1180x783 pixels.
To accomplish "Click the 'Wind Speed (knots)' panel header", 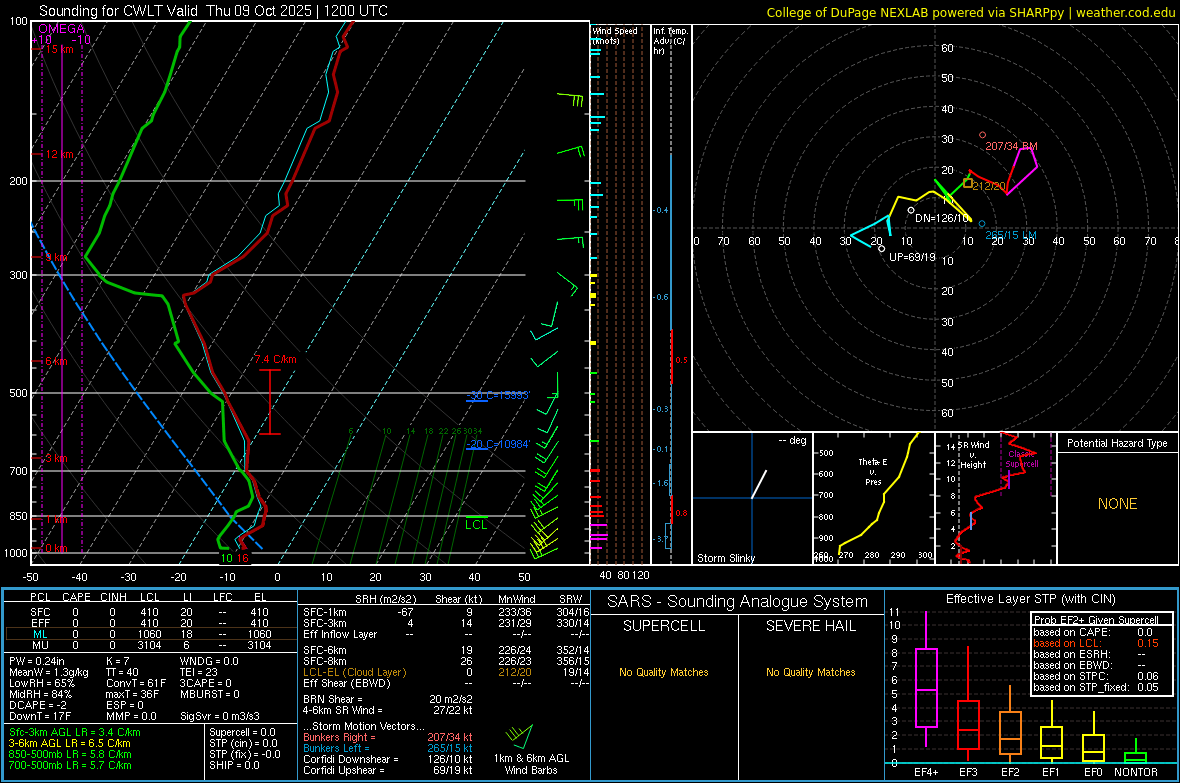I will click(615, 35).
